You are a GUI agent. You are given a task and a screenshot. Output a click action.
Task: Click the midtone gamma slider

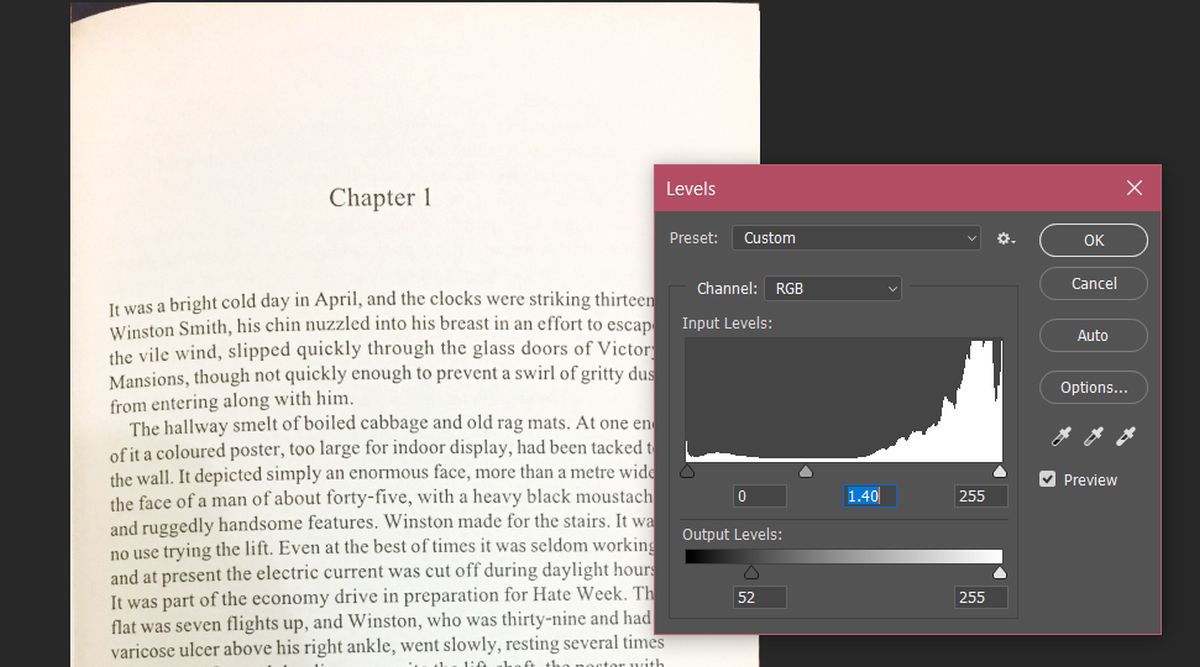coord(806,470)
